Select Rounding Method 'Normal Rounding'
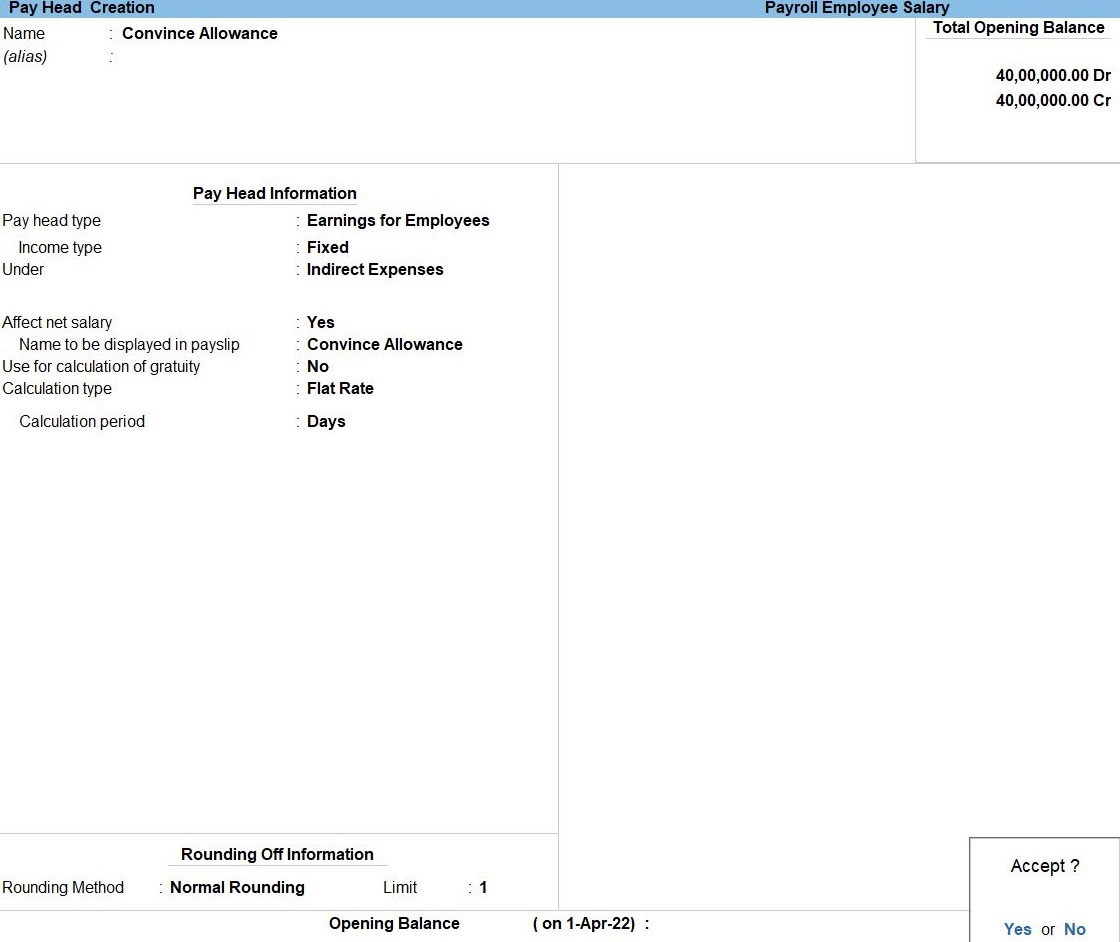This screenshot has width=1120, height=942. (237, 887)
